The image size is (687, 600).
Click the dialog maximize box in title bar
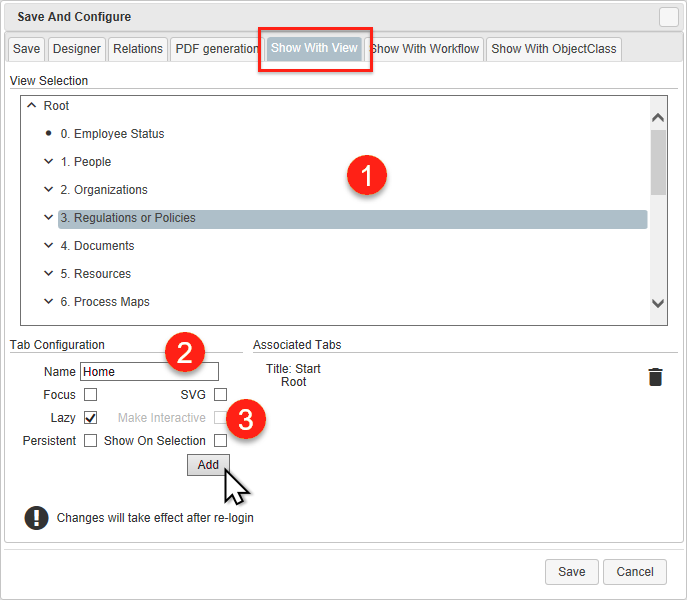click(x=668, y=17)
